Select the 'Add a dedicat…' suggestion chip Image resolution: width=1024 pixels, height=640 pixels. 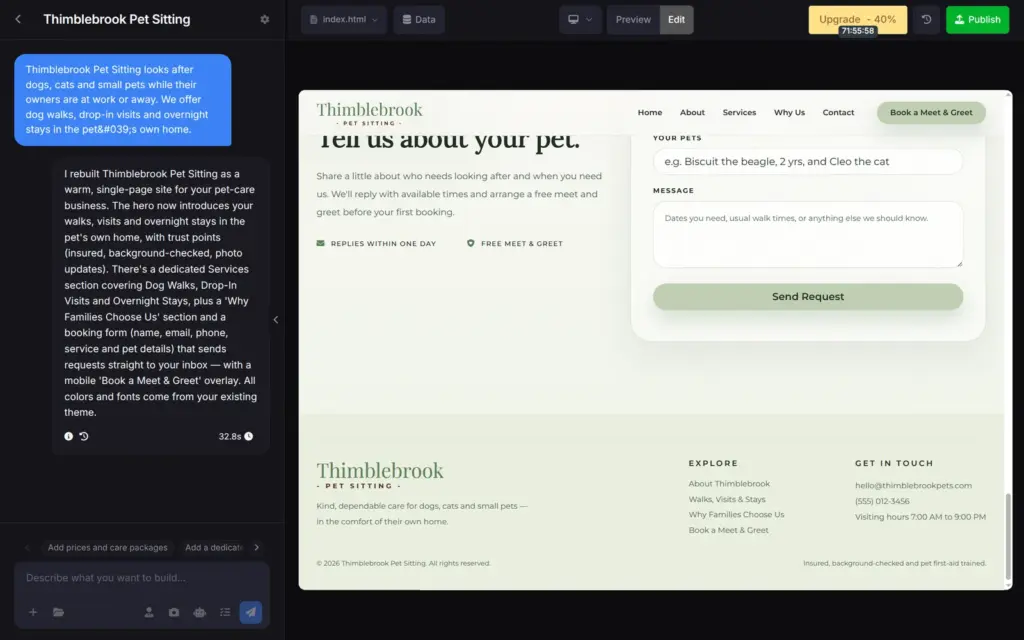pyautogui.click(x=214, y=547)
